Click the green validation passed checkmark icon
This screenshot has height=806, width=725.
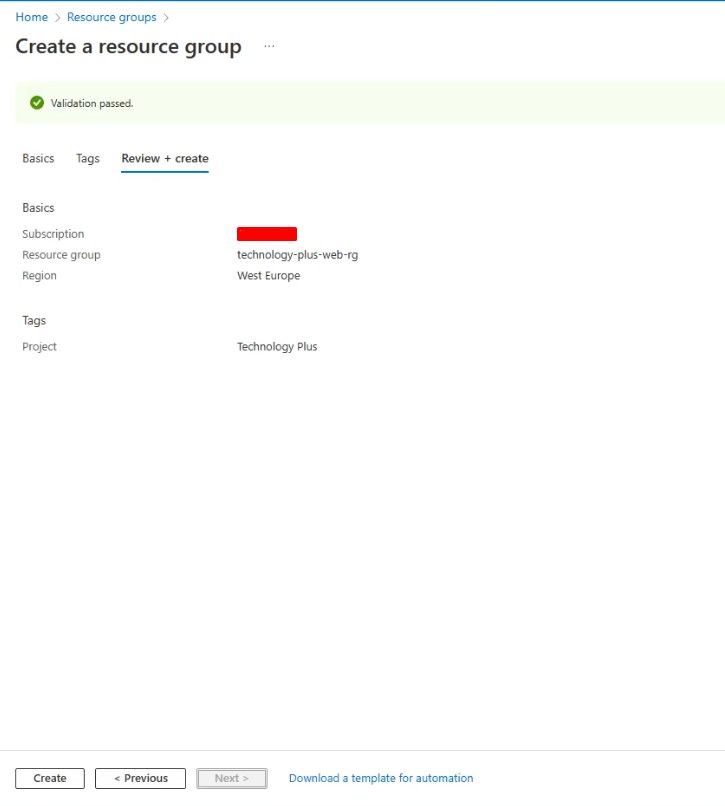(x=37, y=103)
